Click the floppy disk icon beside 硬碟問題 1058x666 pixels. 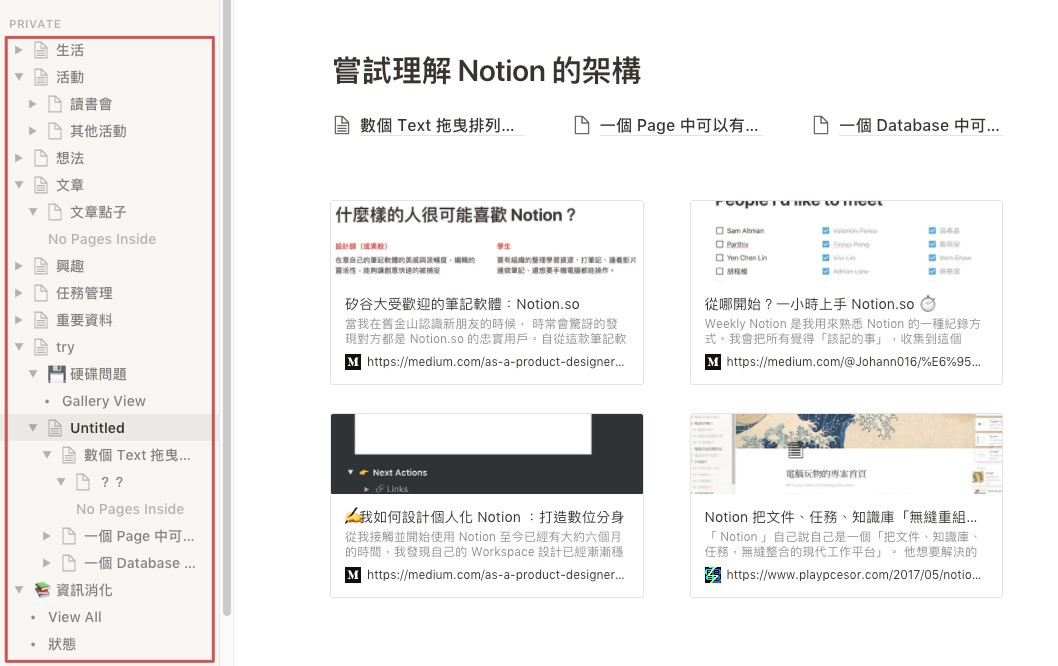point(56,374)
